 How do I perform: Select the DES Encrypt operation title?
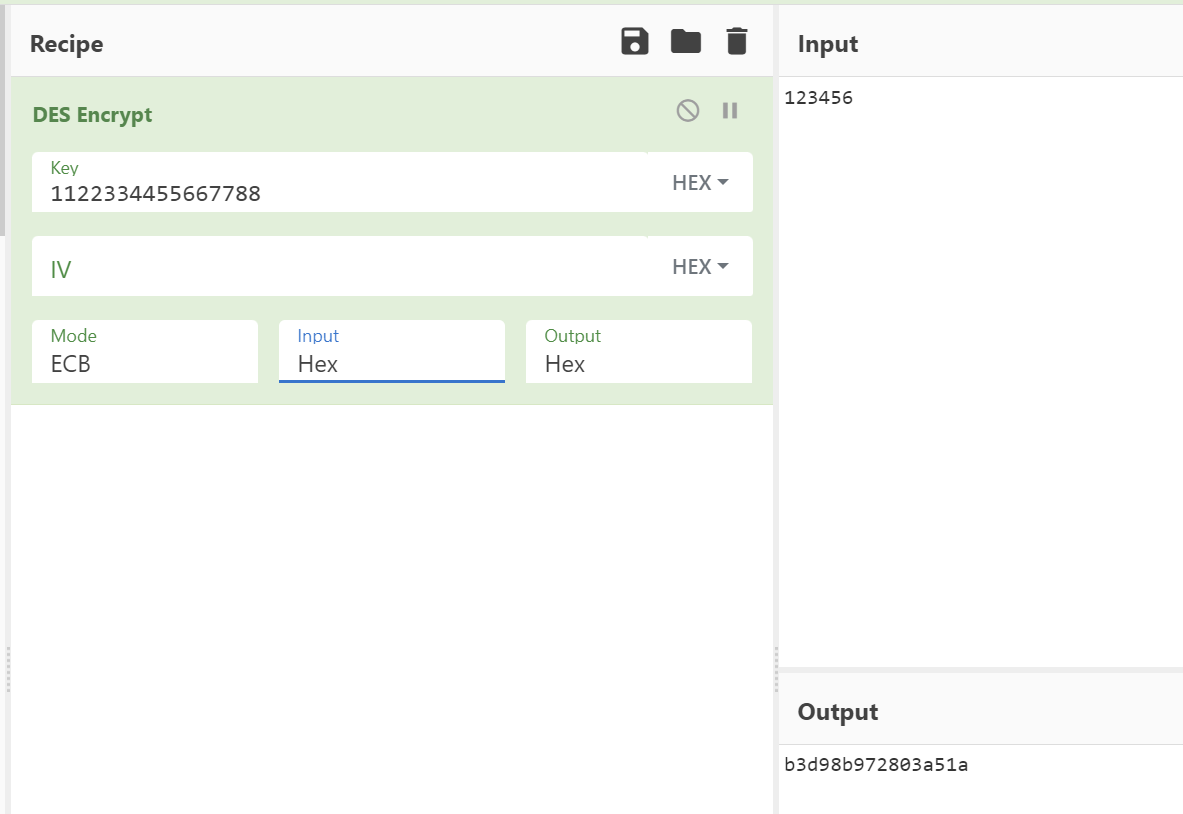click(x=93, y=115)
